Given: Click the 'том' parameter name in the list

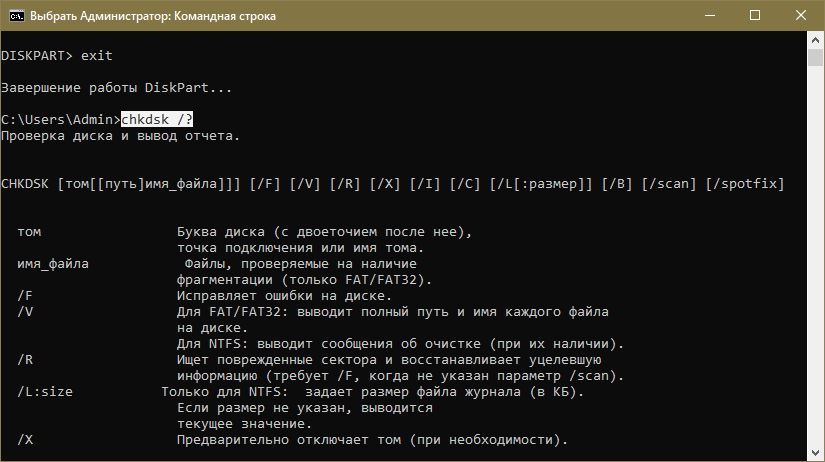Looking at the screenshot, I should coord(29,232).
